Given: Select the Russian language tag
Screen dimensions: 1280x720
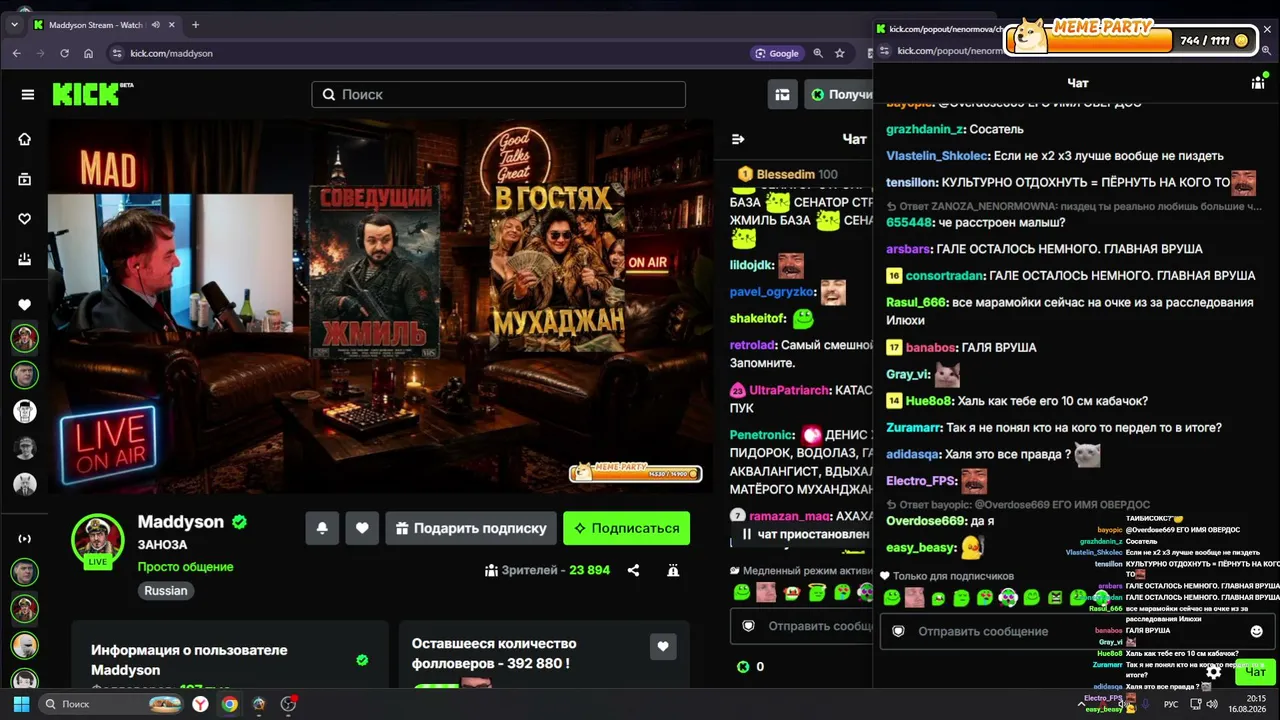Looking at the screenshot, I should click(x=166, y=591).
